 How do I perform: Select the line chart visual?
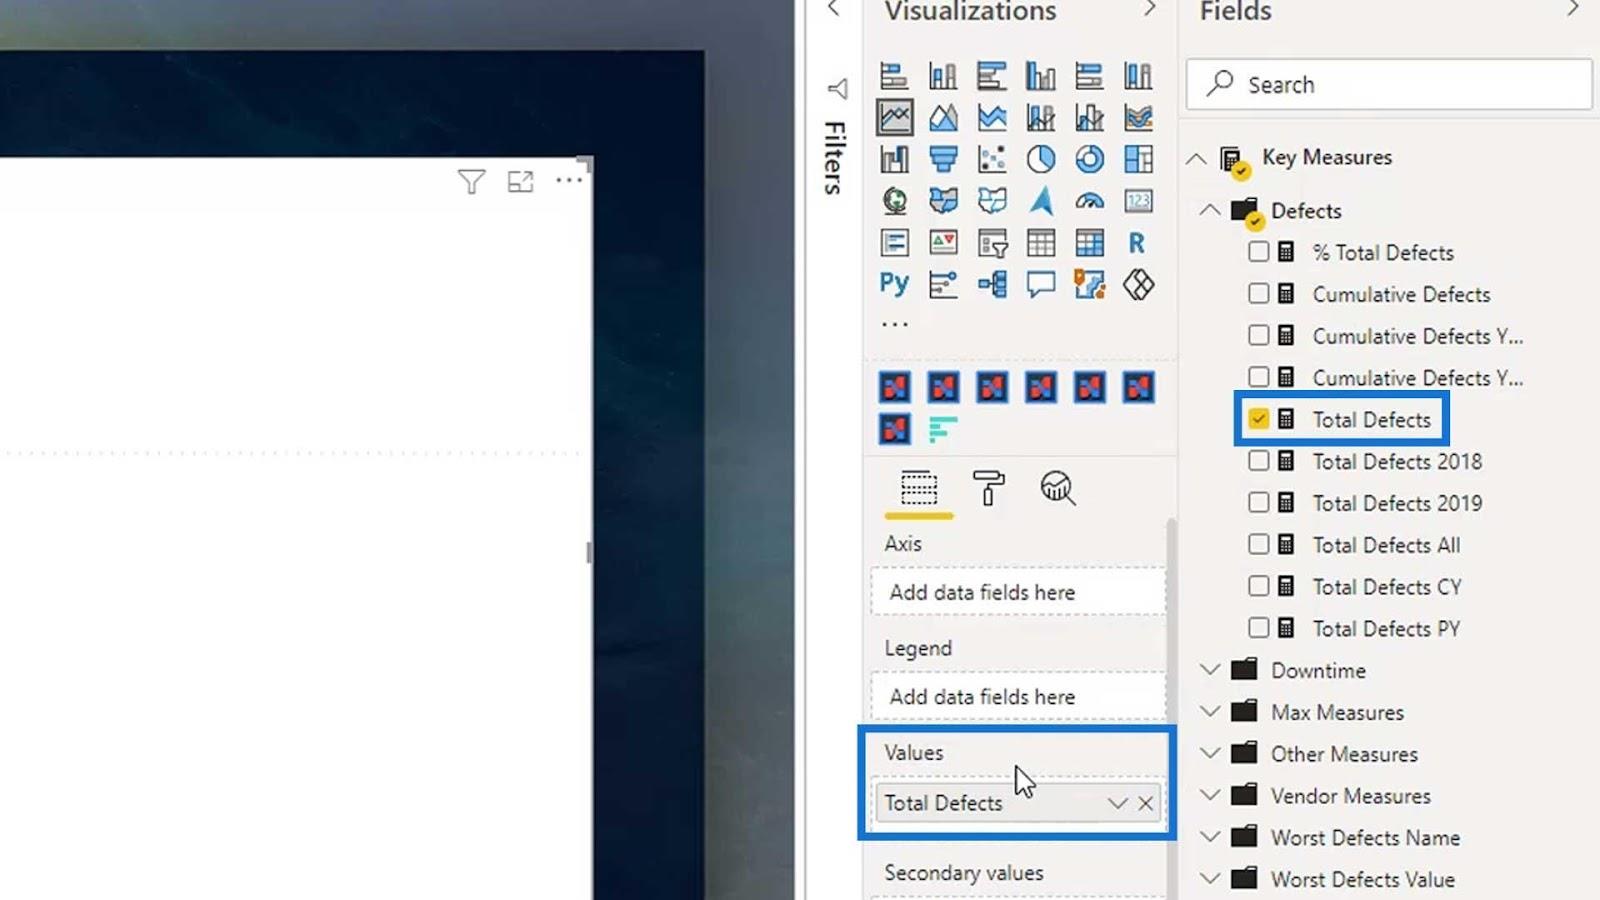click(894, 118)
